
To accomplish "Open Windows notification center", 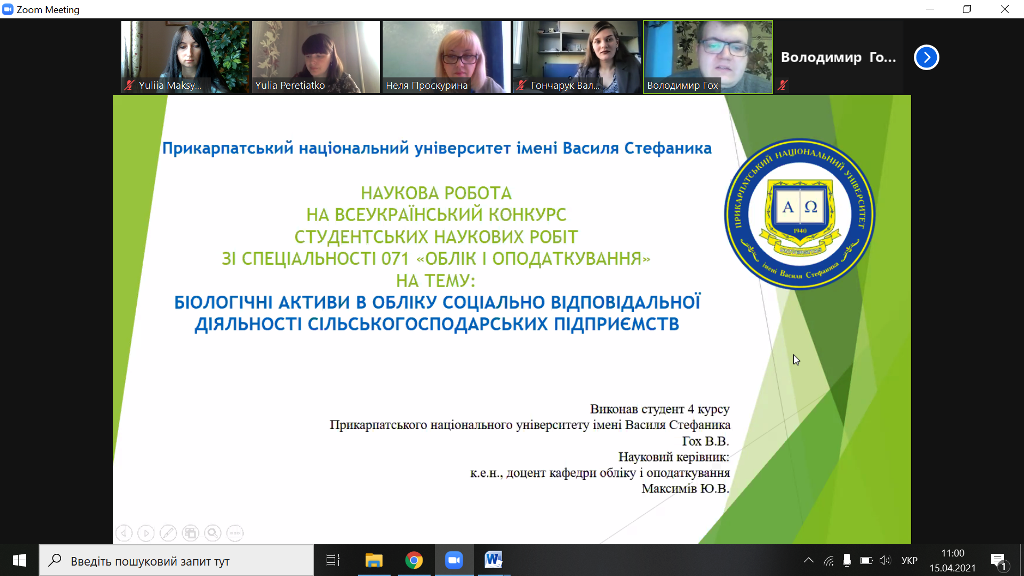I will (997, 560).
